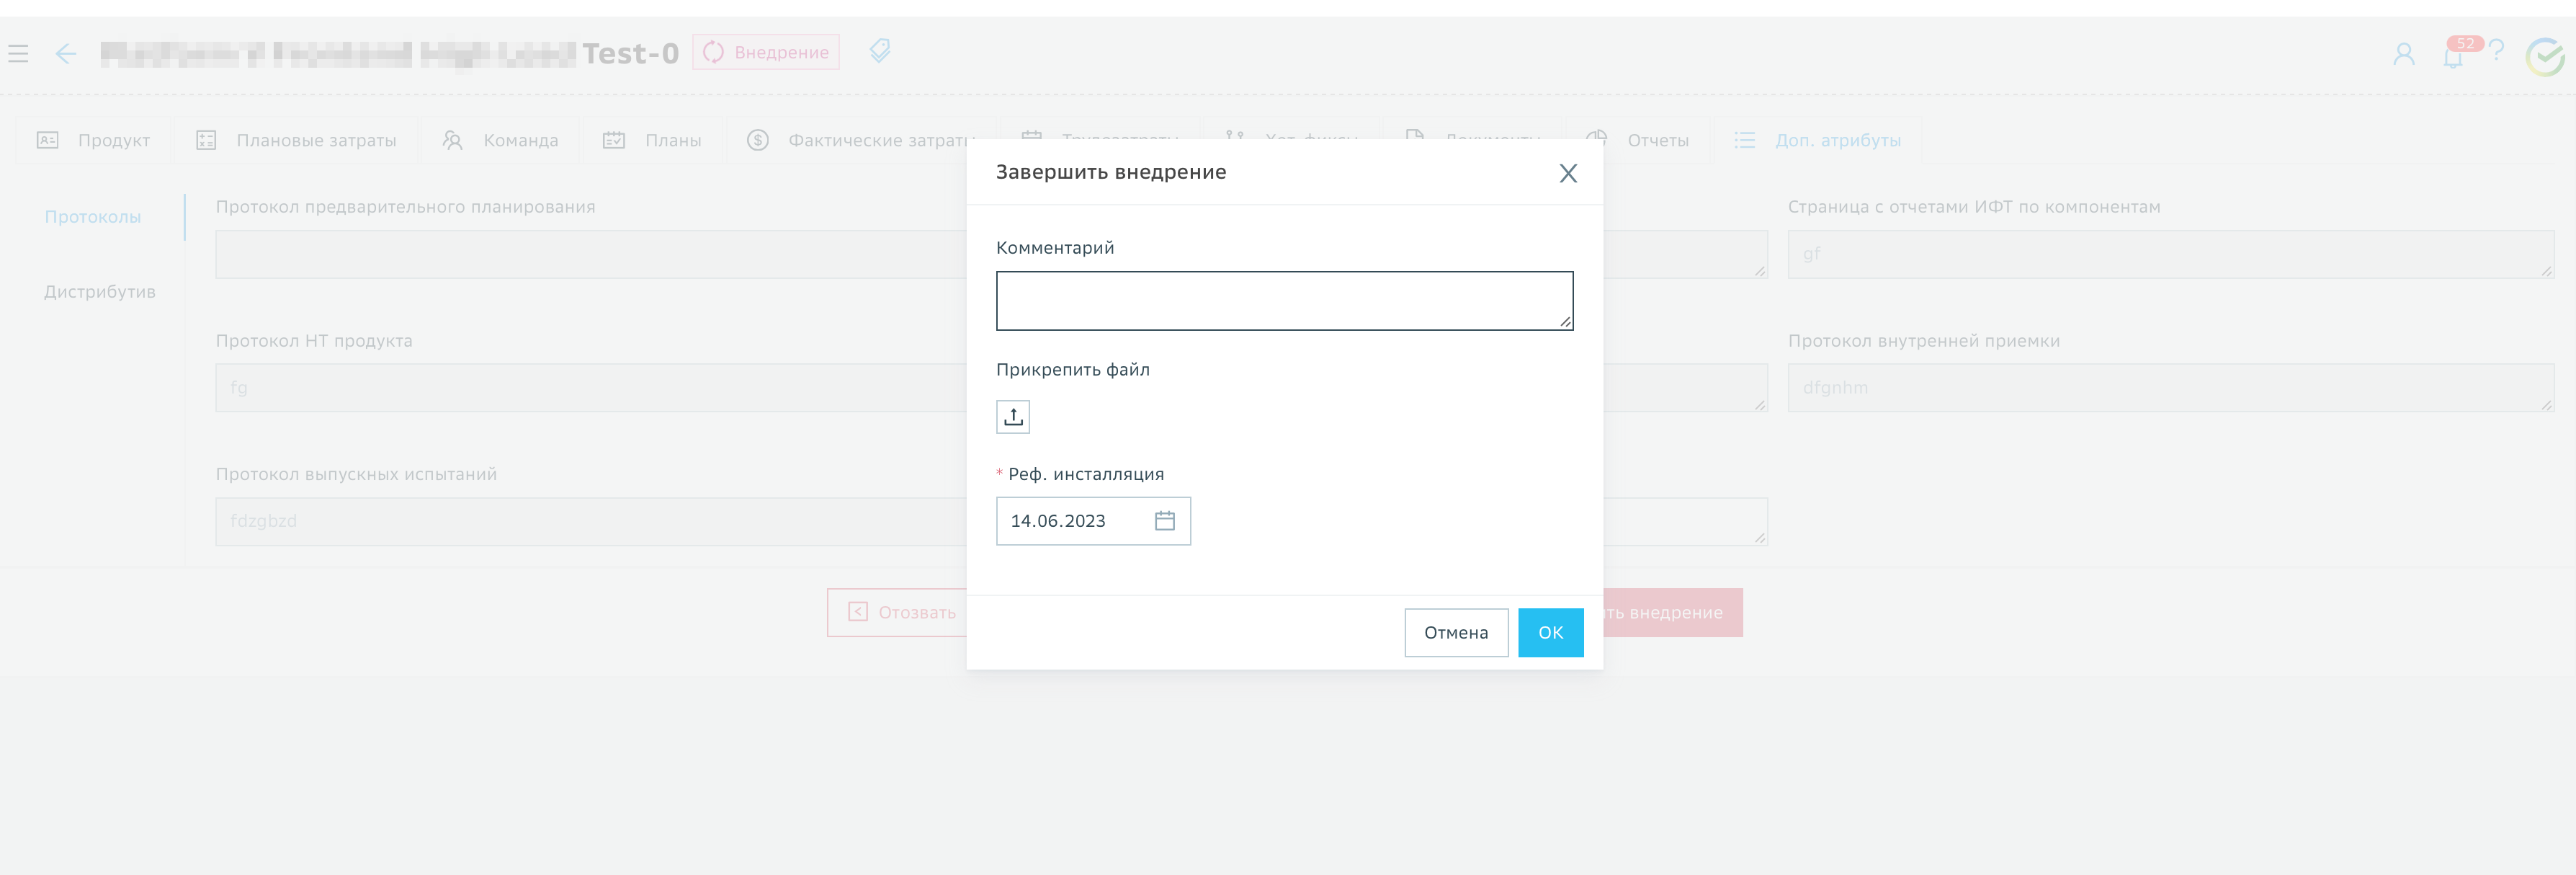Open the calendar date picker icon

coord(1164,520)
